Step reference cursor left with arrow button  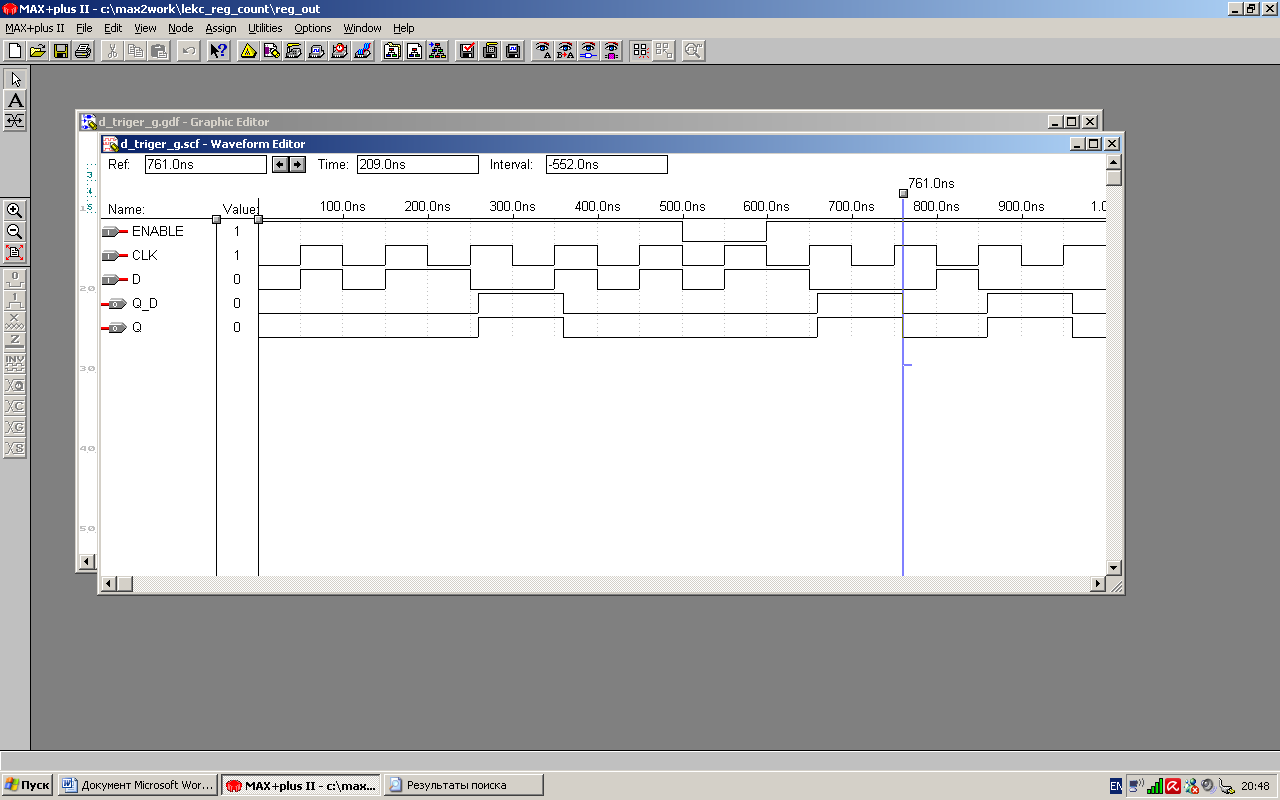tap(281, 164)
